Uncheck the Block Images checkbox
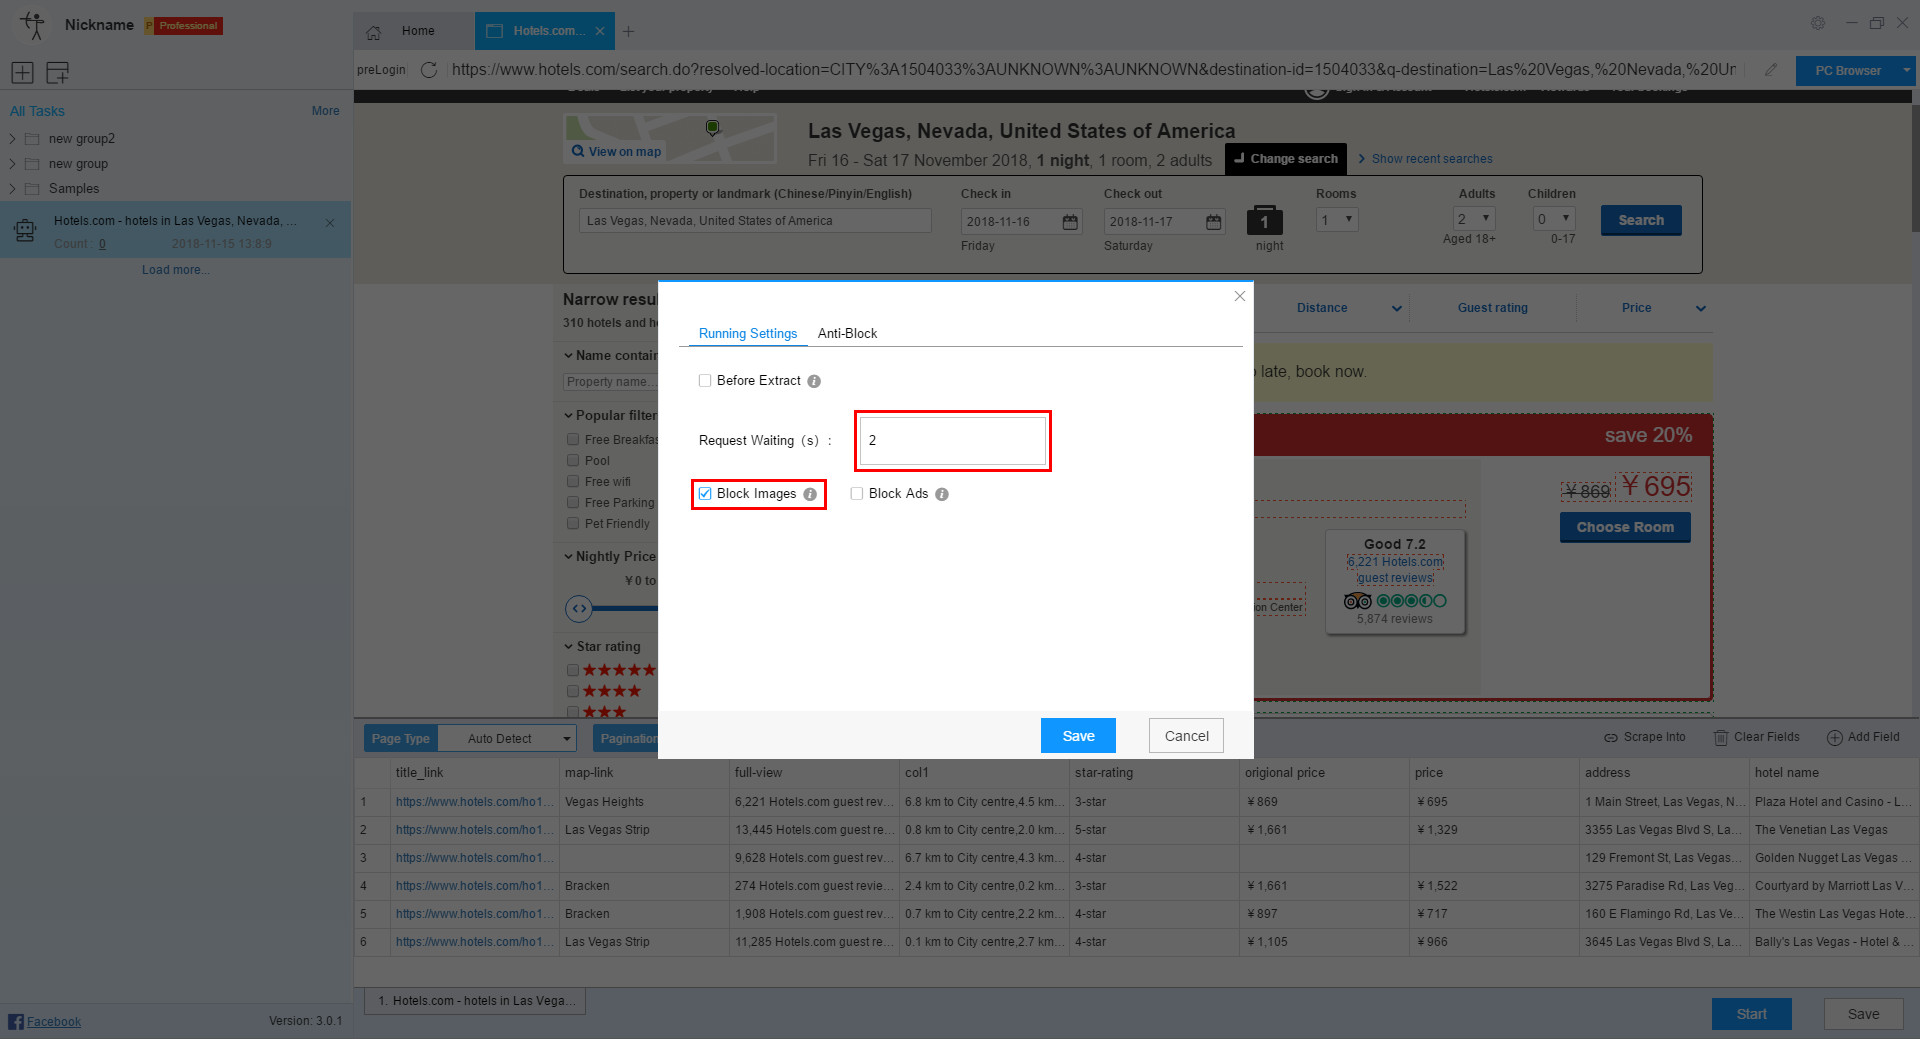This screenshot has height=1039, width=1920. [705, 494]
